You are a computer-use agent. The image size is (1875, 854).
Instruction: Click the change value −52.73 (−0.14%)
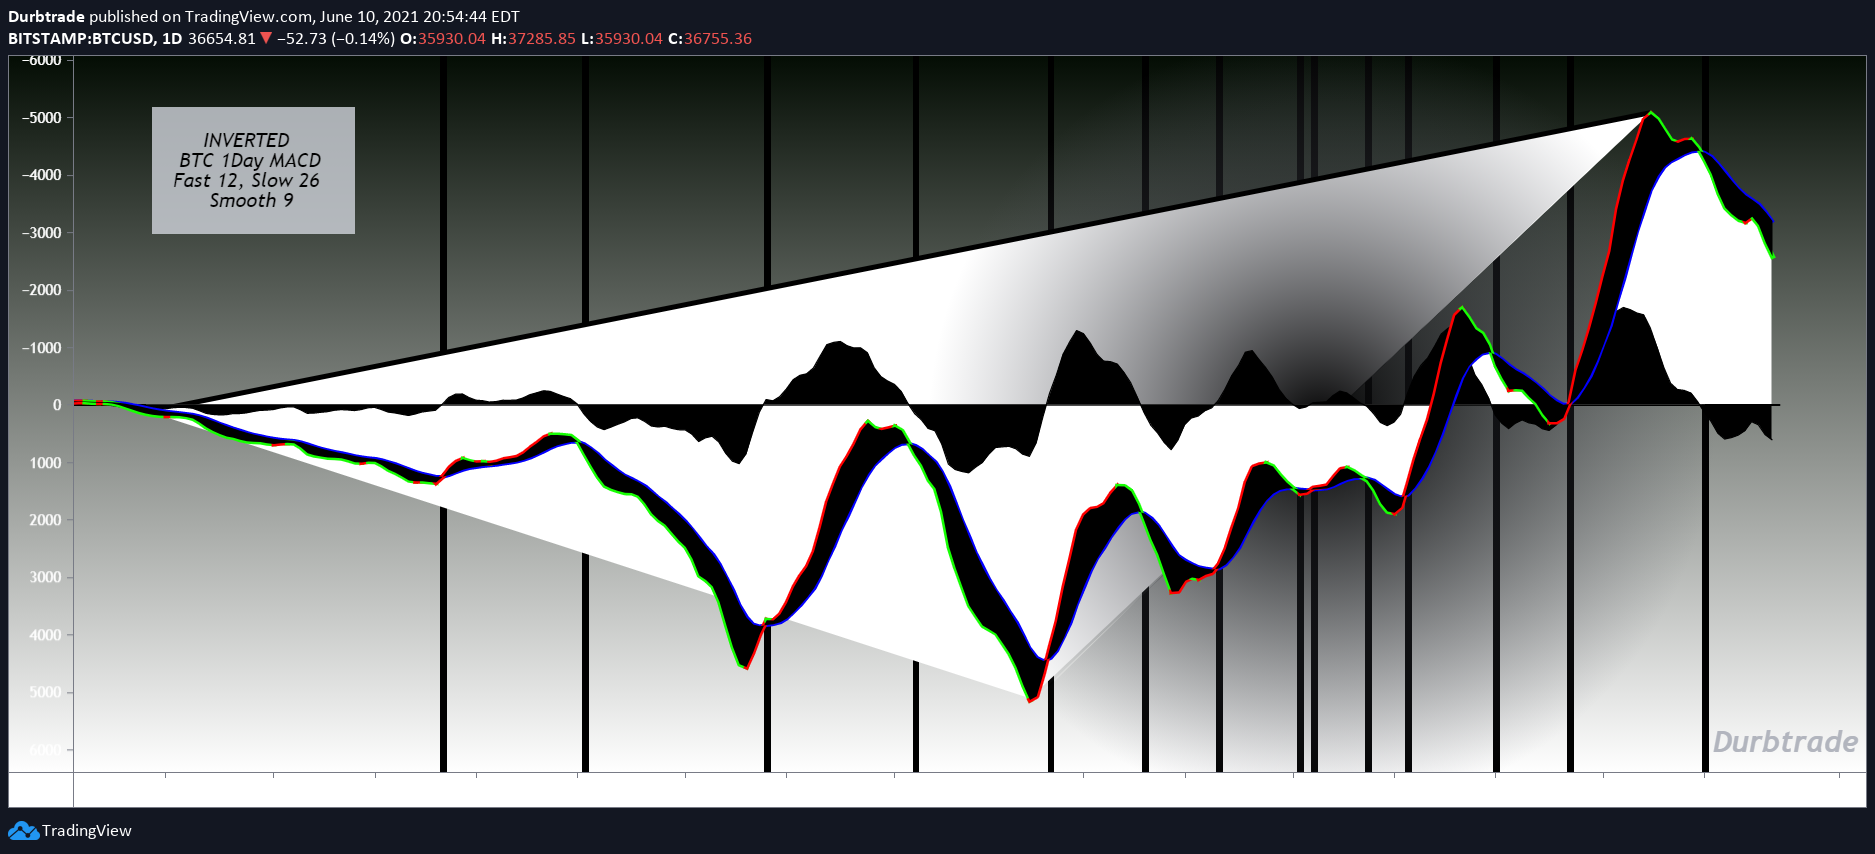[336, 38]
